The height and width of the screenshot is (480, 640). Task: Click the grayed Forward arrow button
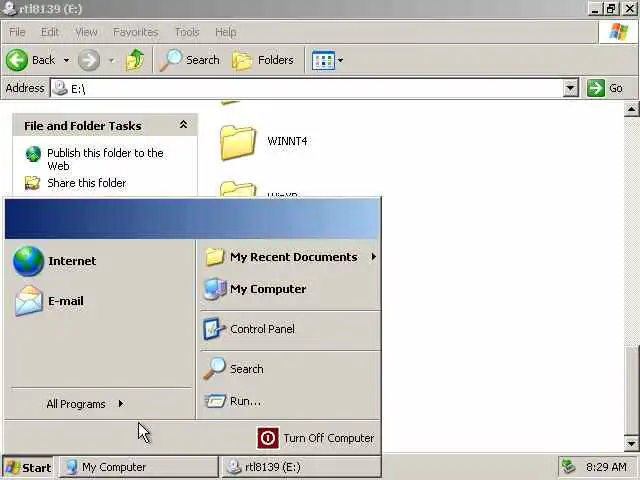[89, 60]
